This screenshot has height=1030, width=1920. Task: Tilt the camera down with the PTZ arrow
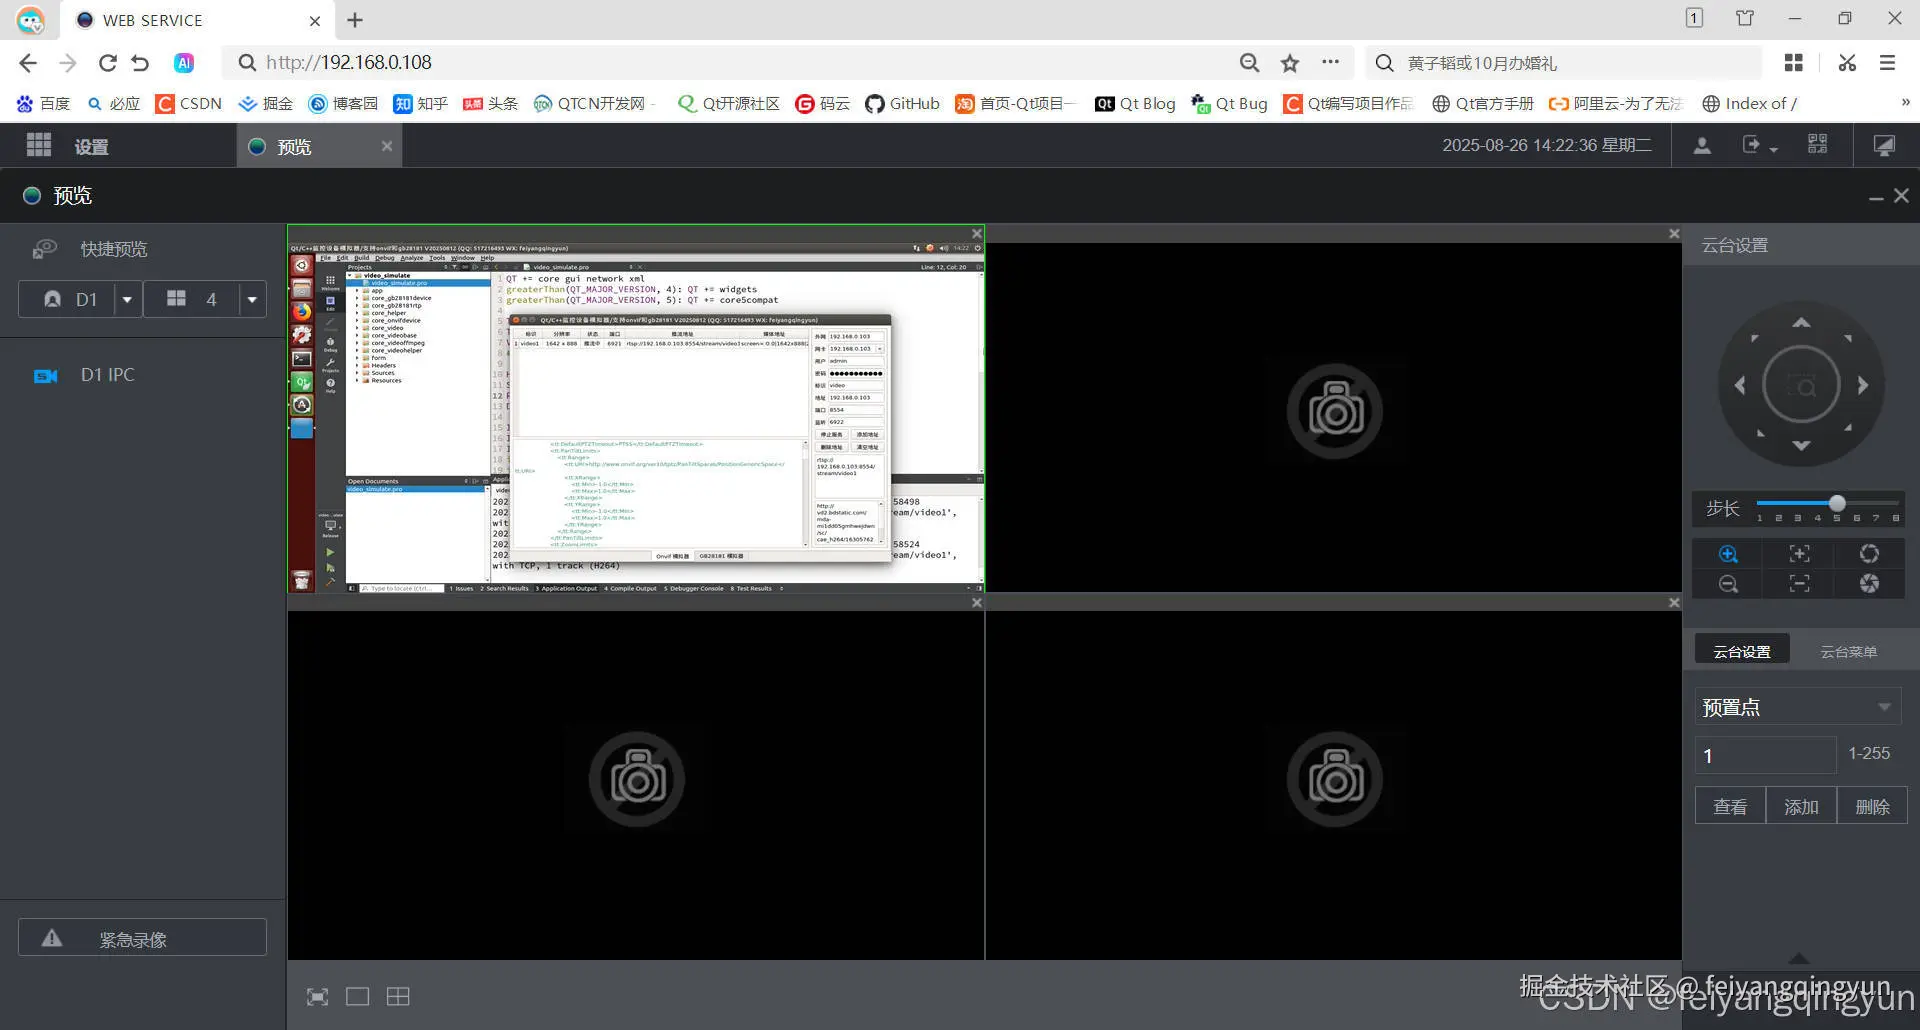click(1801, 446)
